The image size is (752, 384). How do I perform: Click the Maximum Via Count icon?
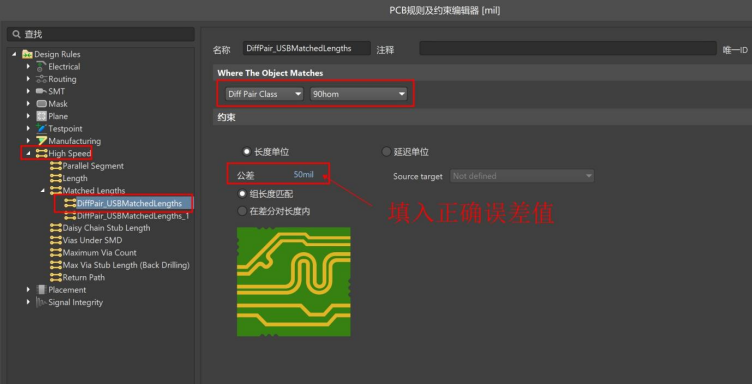tap(56, 253)
